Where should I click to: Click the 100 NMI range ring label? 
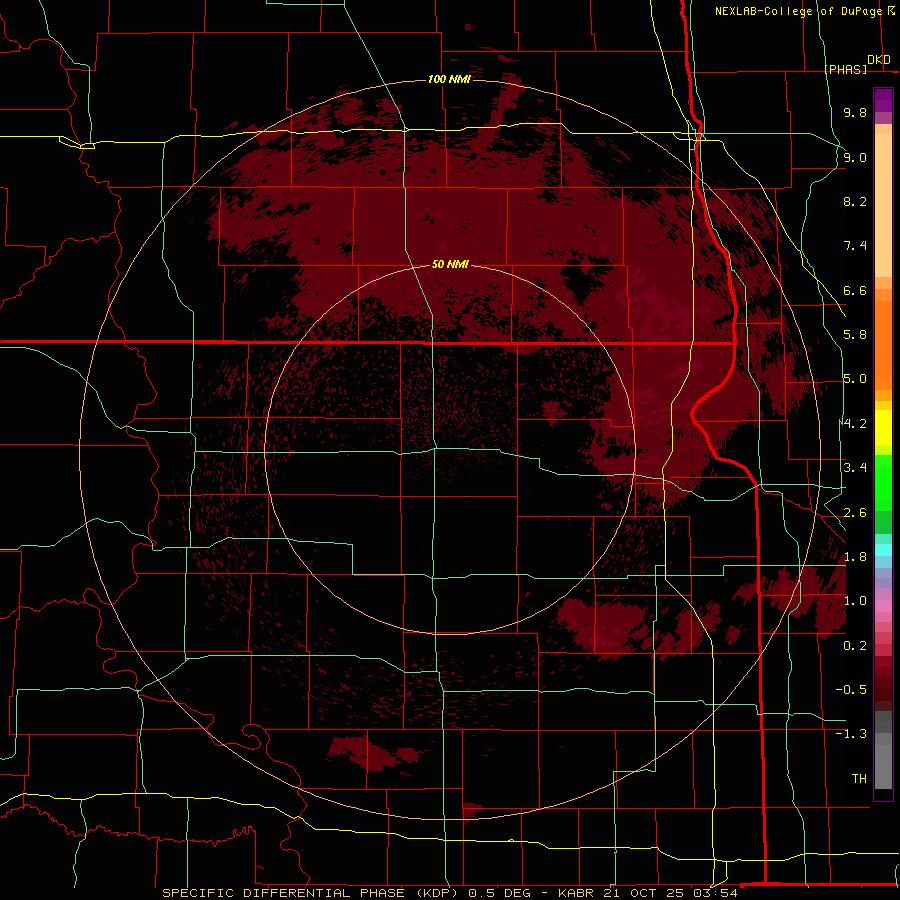tap(449, 79)
